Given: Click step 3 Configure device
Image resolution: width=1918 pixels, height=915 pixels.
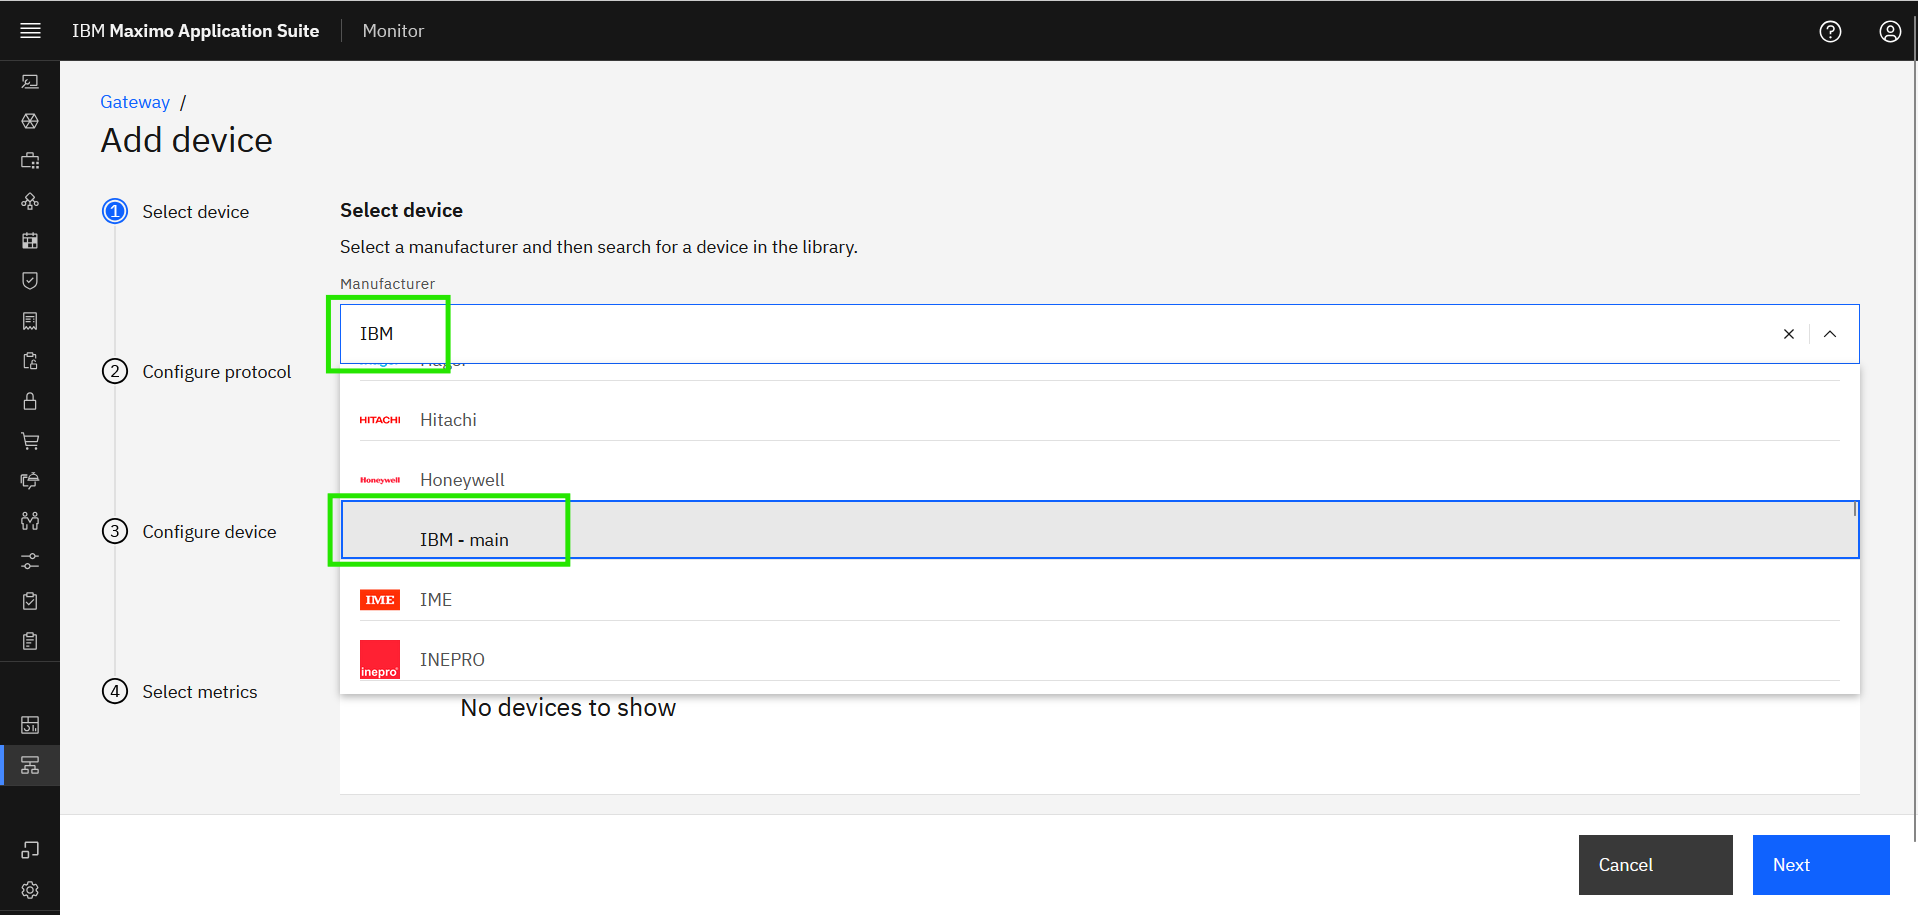Looking at the screenshot, I should point(189,532).
